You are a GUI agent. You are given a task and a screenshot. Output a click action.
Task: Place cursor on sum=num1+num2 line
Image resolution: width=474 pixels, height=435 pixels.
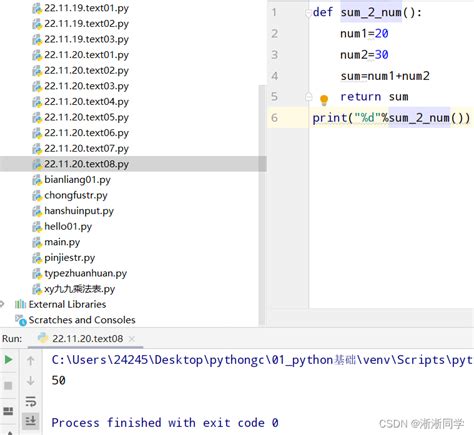click(385, 76)
